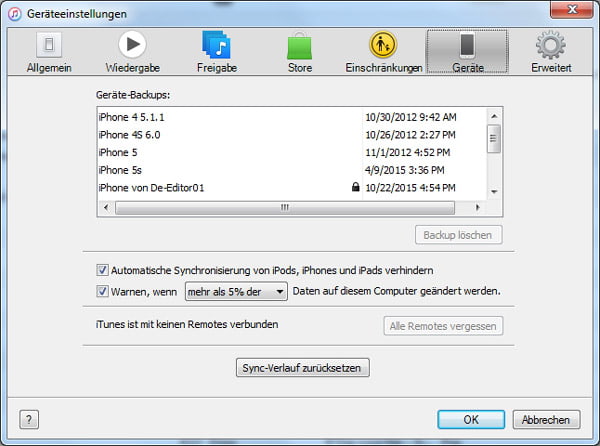Open the Freigabe sharing preferences
Viewport: 600px width, 446px height.
point(217,52)
